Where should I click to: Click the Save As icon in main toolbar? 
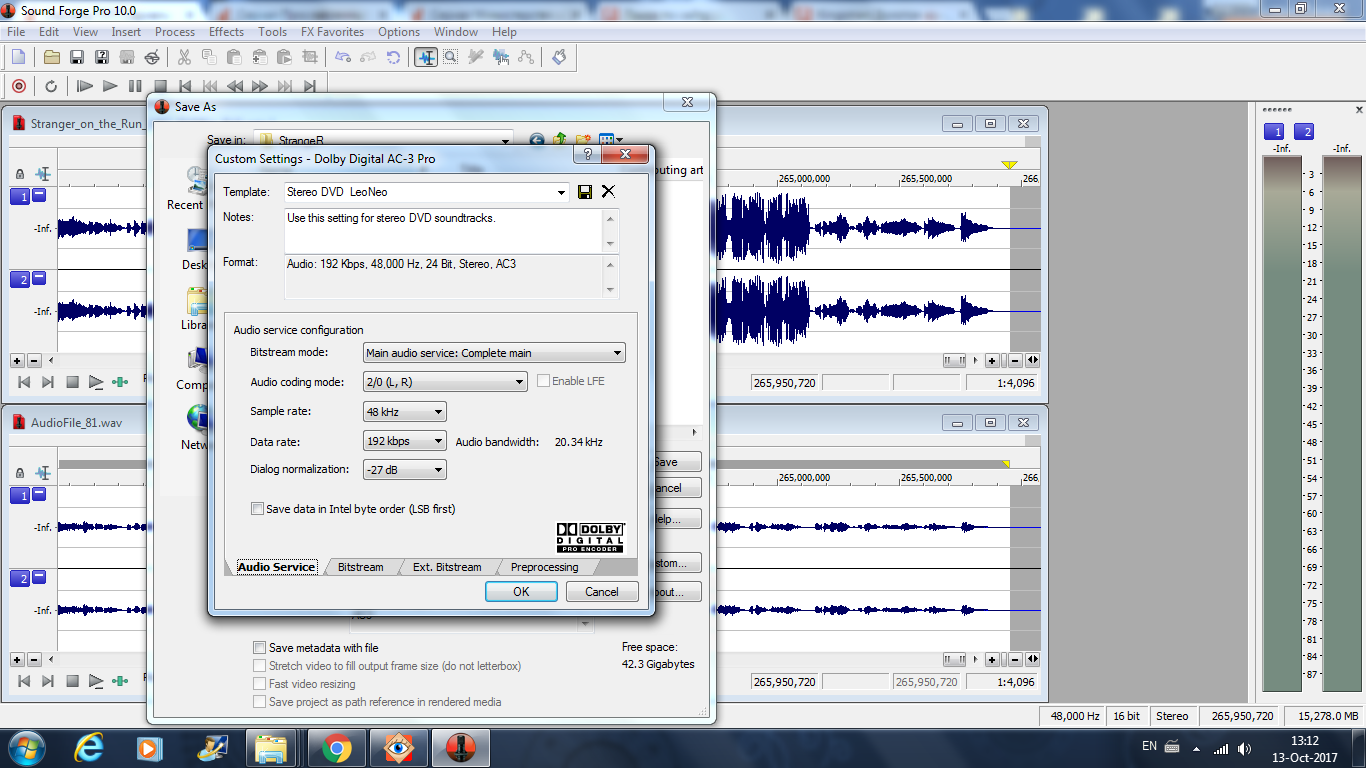tap(102, 57)
